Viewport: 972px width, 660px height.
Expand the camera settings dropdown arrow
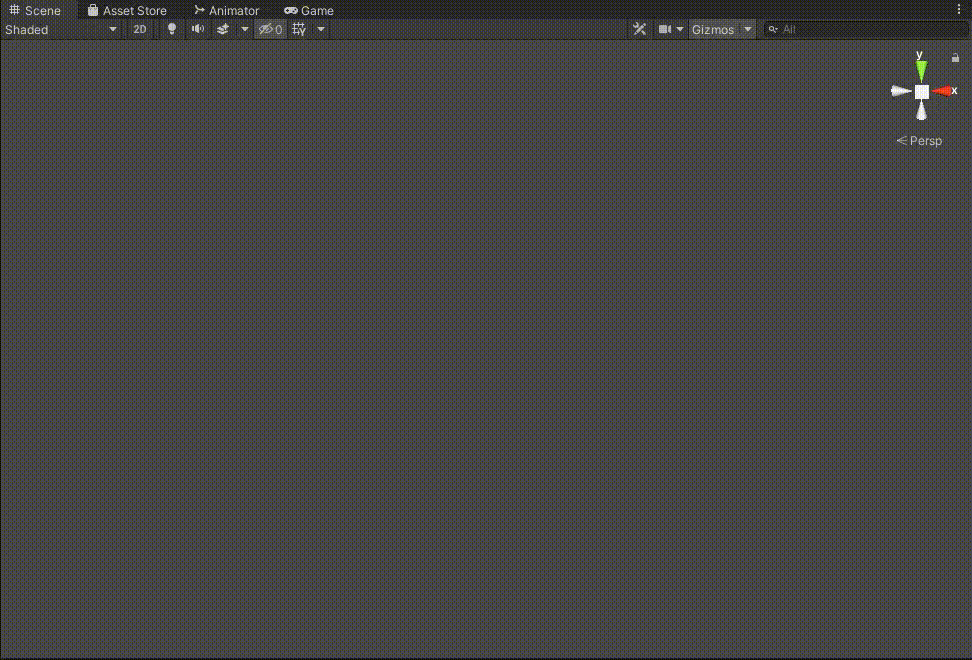coord(681,29)
